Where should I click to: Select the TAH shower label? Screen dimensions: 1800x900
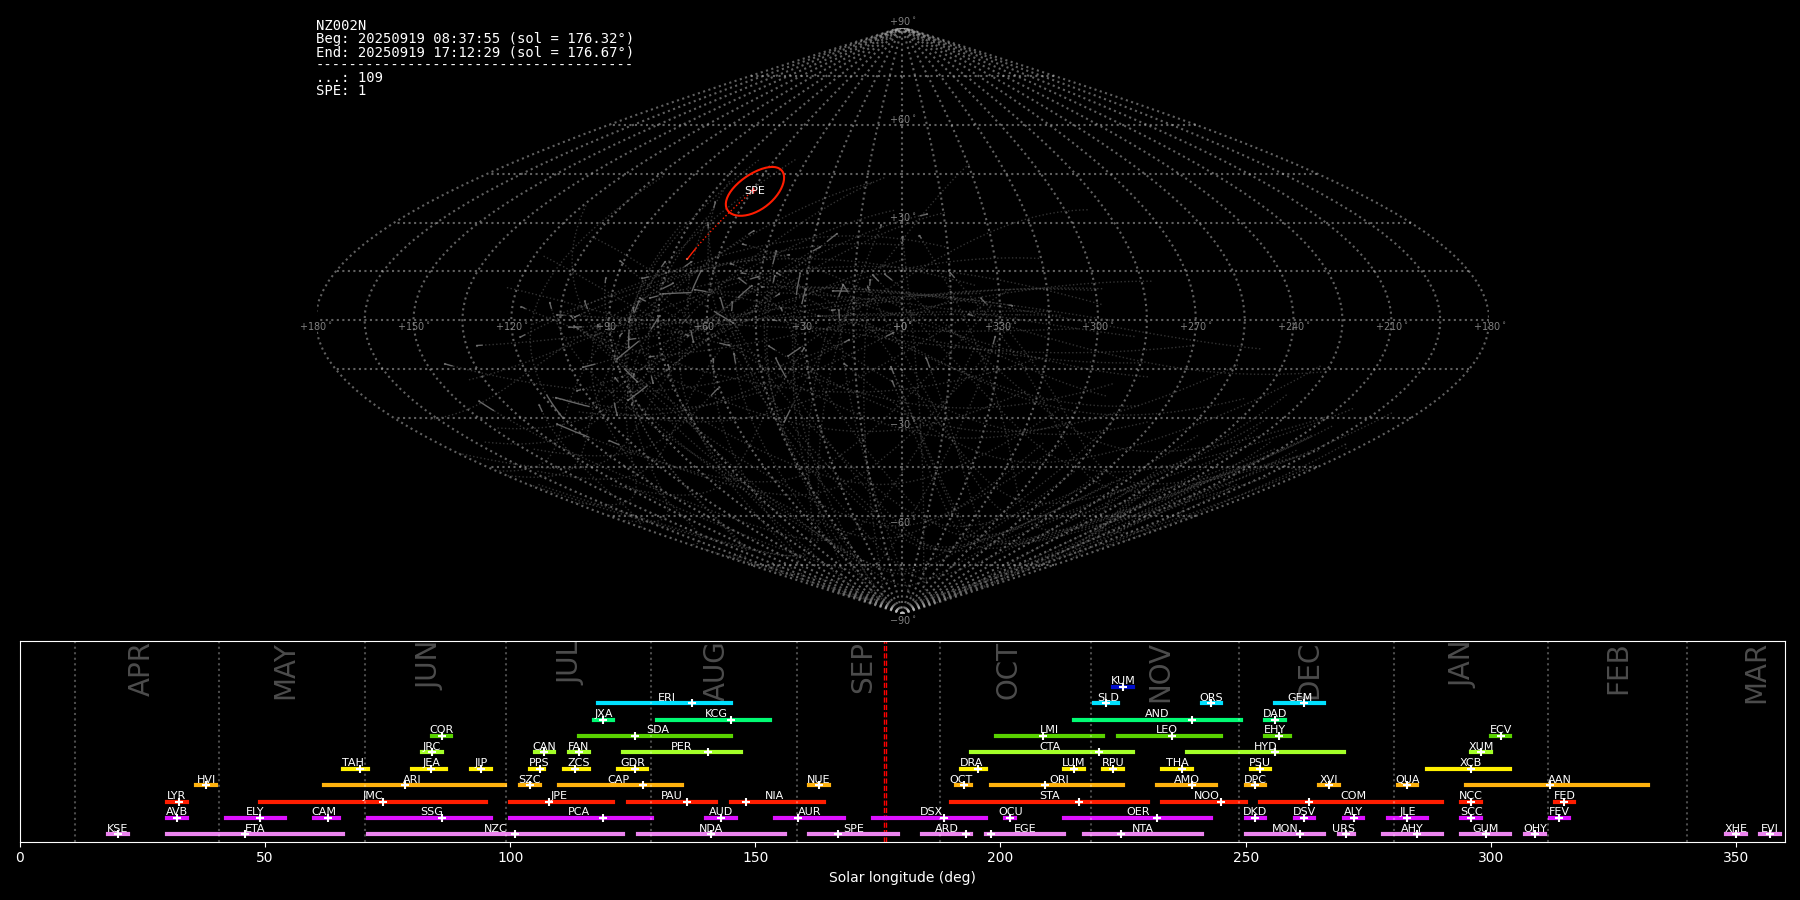point(353,763)
